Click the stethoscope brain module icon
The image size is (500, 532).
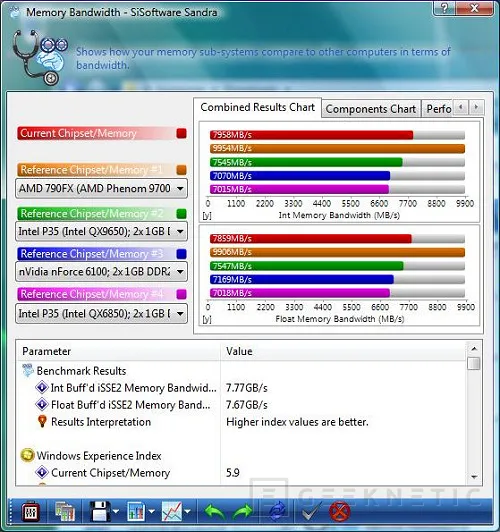pos(40,57)
